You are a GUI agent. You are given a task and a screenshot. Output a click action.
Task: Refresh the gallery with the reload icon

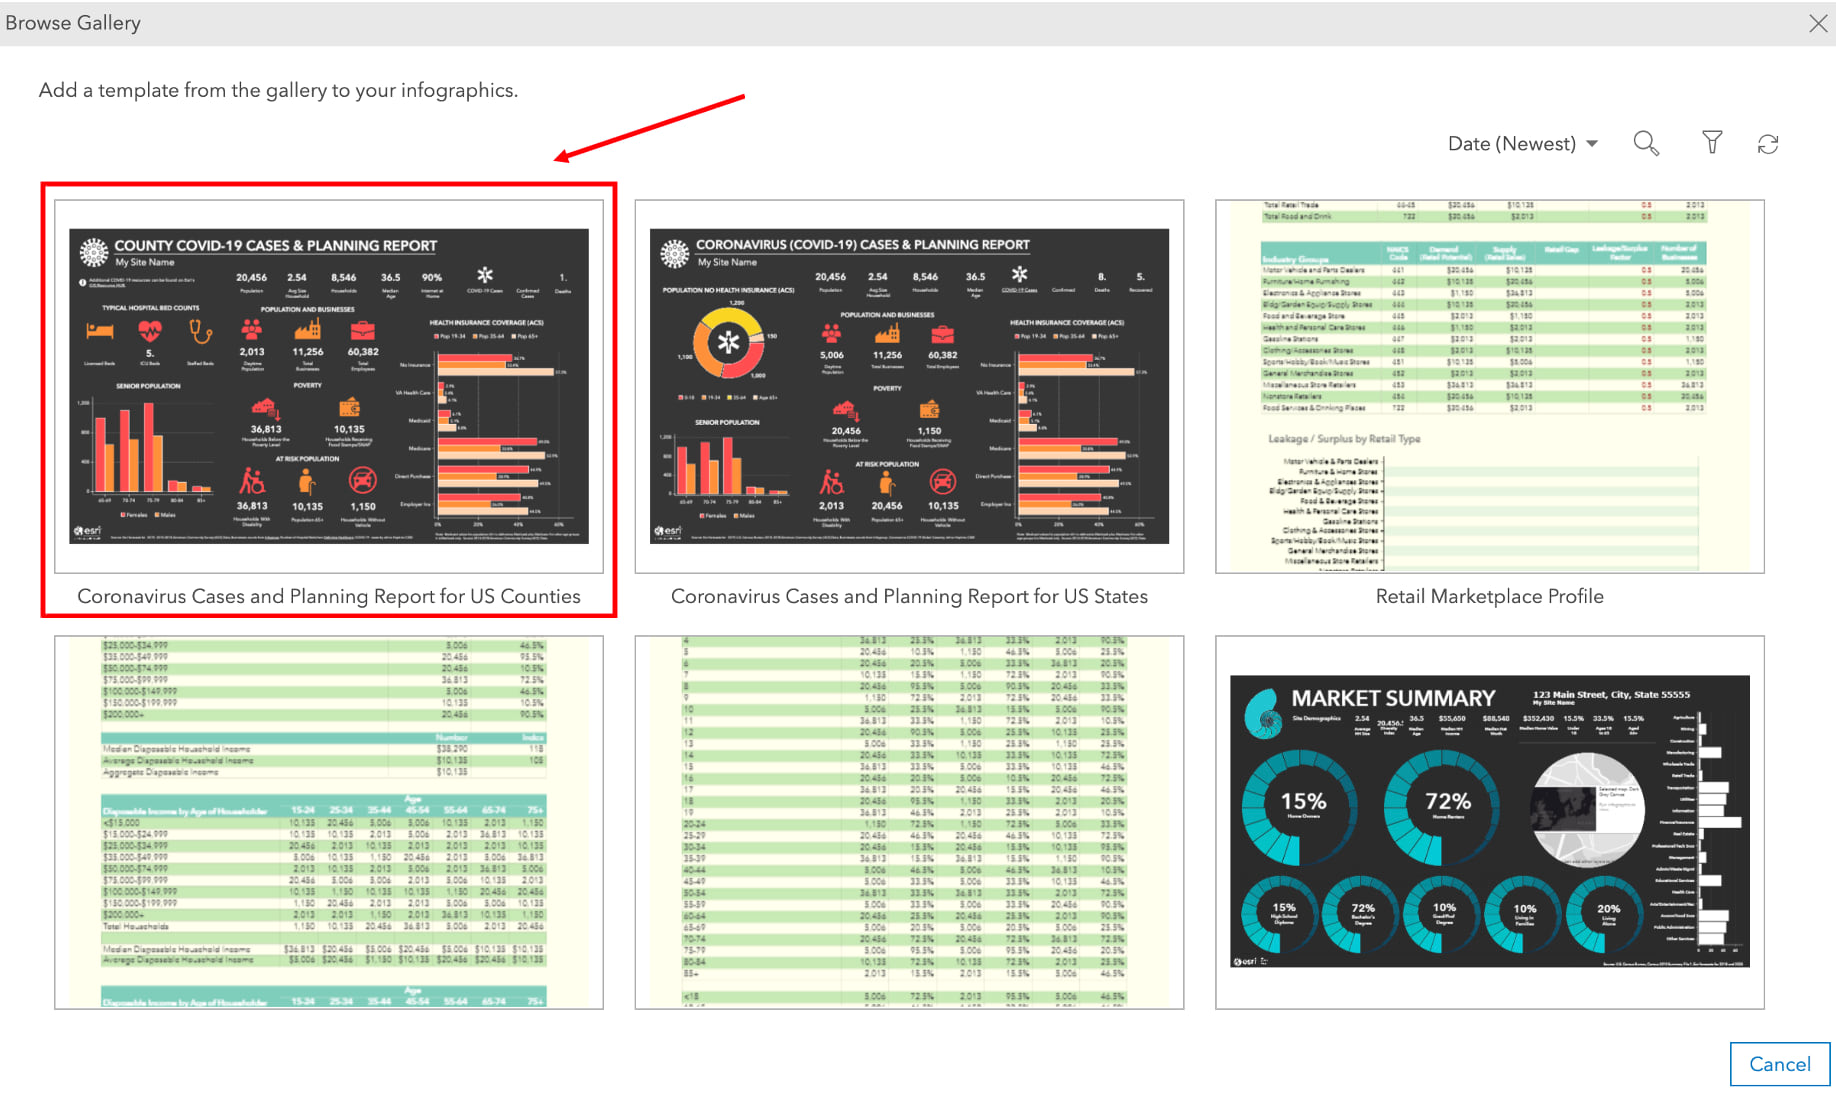(1768, 144)
